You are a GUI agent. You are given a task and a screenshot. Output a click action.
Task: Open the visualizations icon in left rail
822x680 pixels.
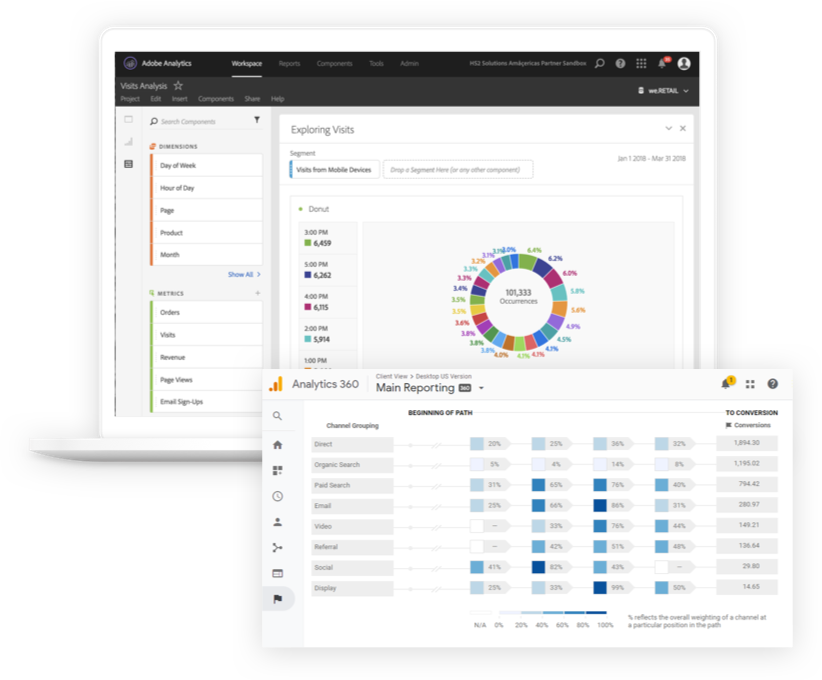128,142
